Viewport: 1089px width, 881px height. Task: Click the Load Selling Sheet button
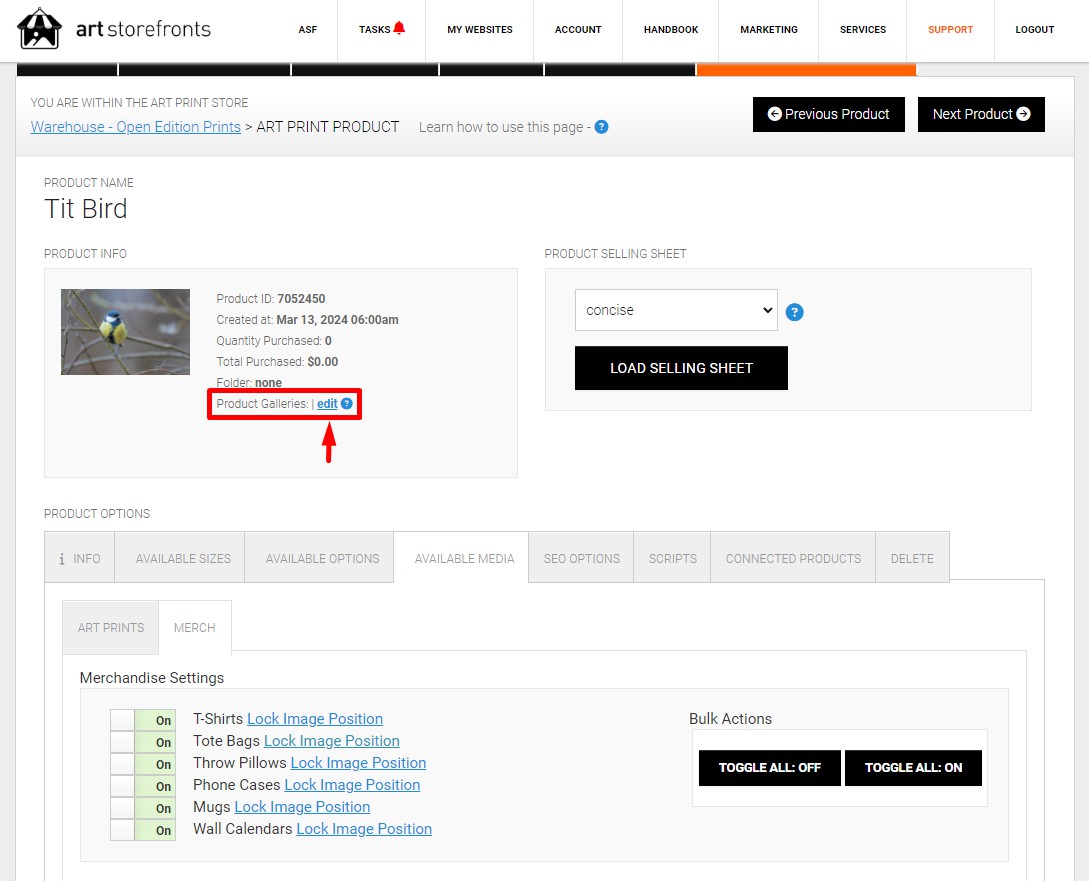click(681, 368)
